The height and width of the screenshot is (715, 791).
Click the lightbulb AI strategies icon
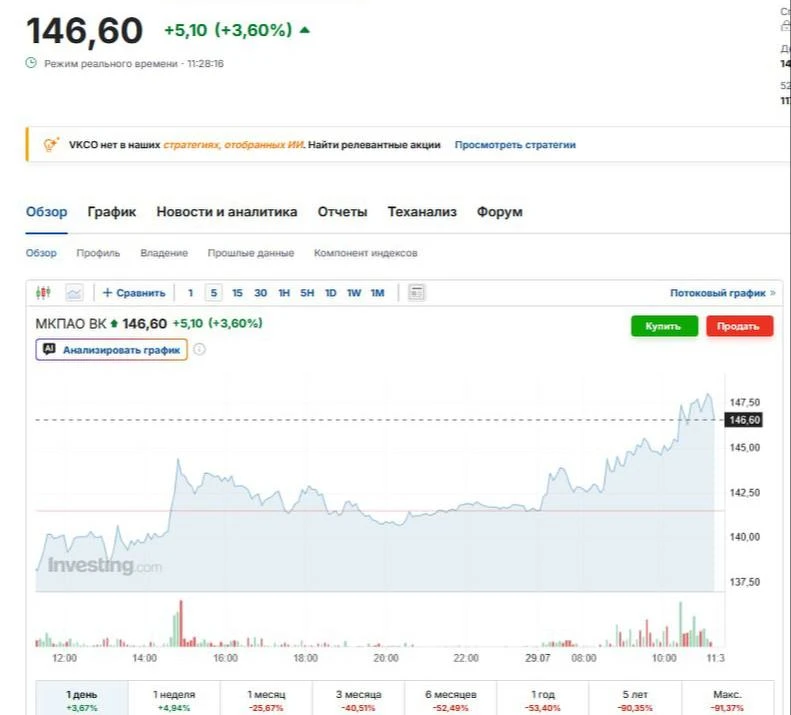51,145
